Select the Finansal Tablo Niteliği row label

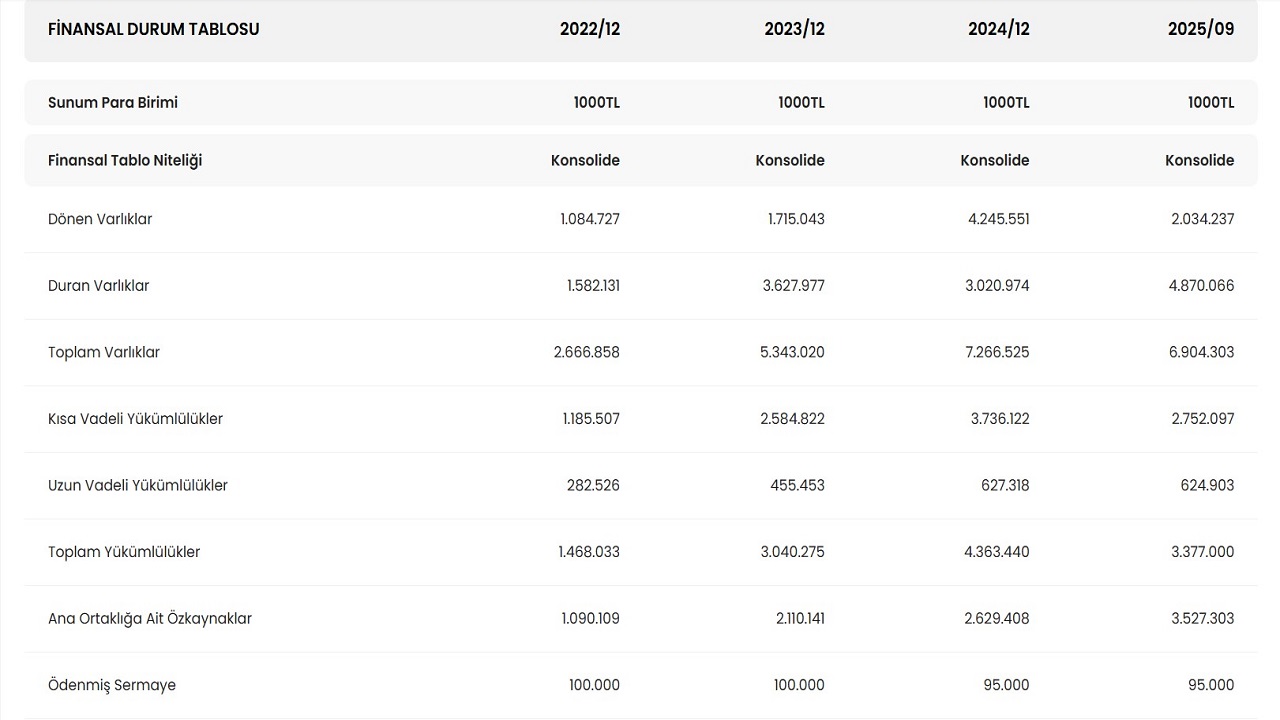(x=125, y=160)
